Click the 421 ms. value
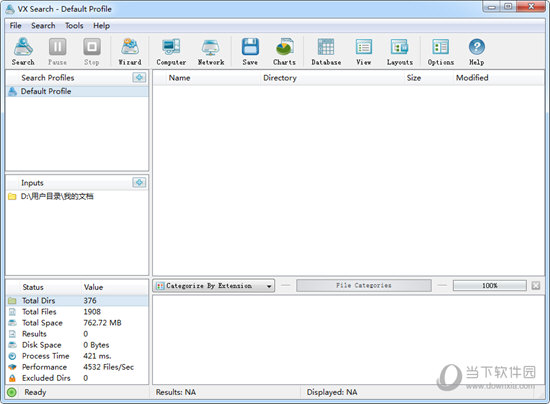This screenshot has width=550, height=404. 97,356
